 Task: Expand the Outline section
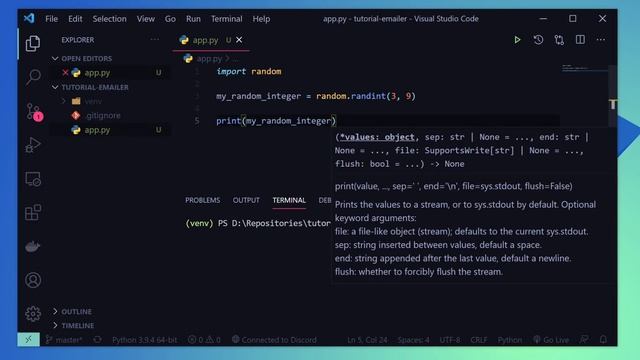click(76, 311)
